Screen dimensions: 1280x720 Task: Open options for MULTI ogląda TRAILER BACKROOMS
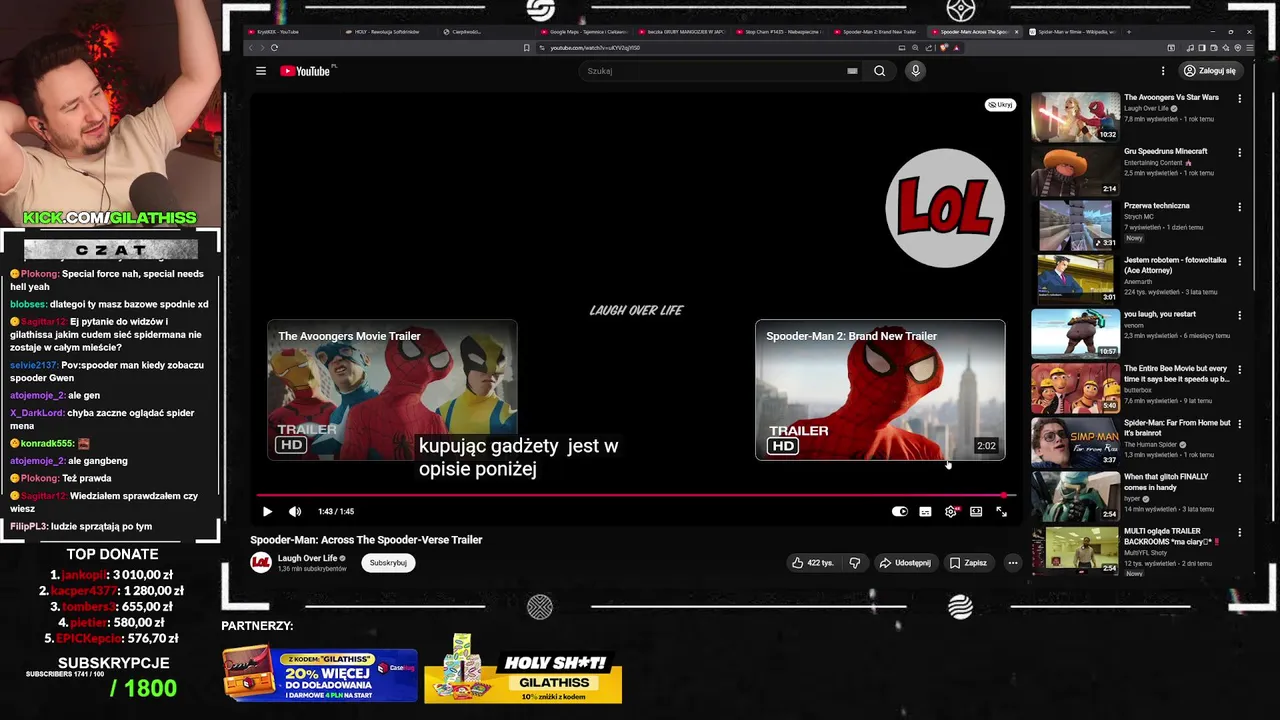(1239, 532)
